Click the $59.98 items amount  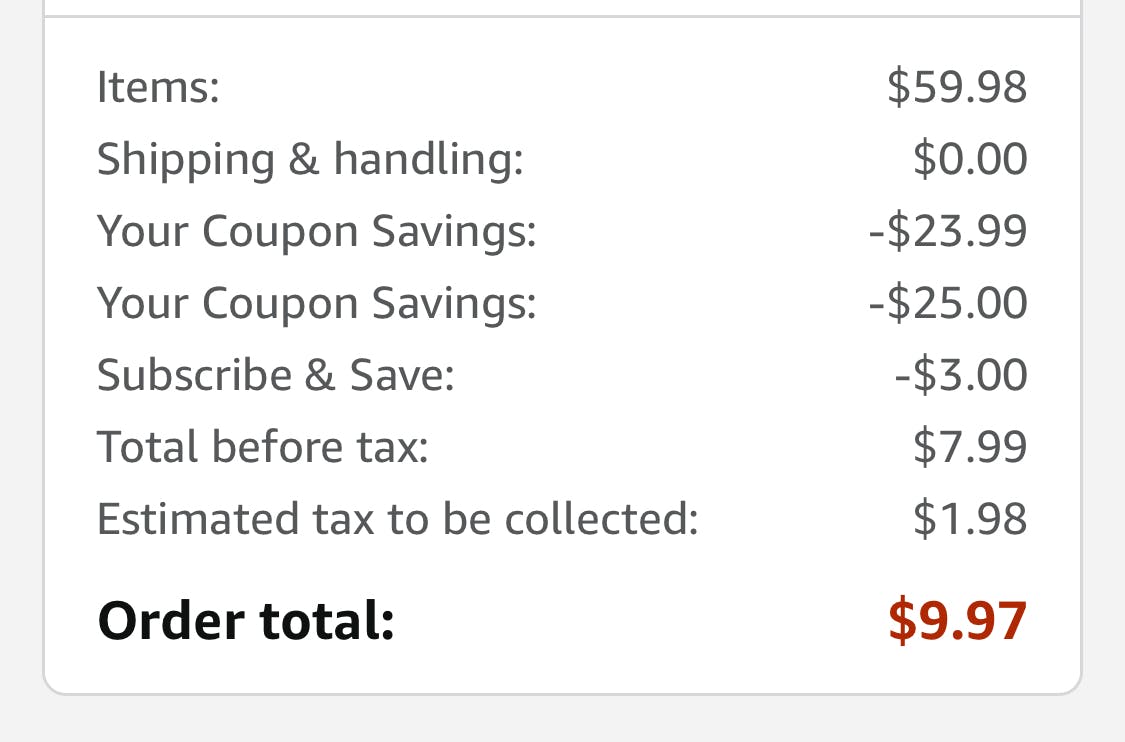tap(957, 87)
